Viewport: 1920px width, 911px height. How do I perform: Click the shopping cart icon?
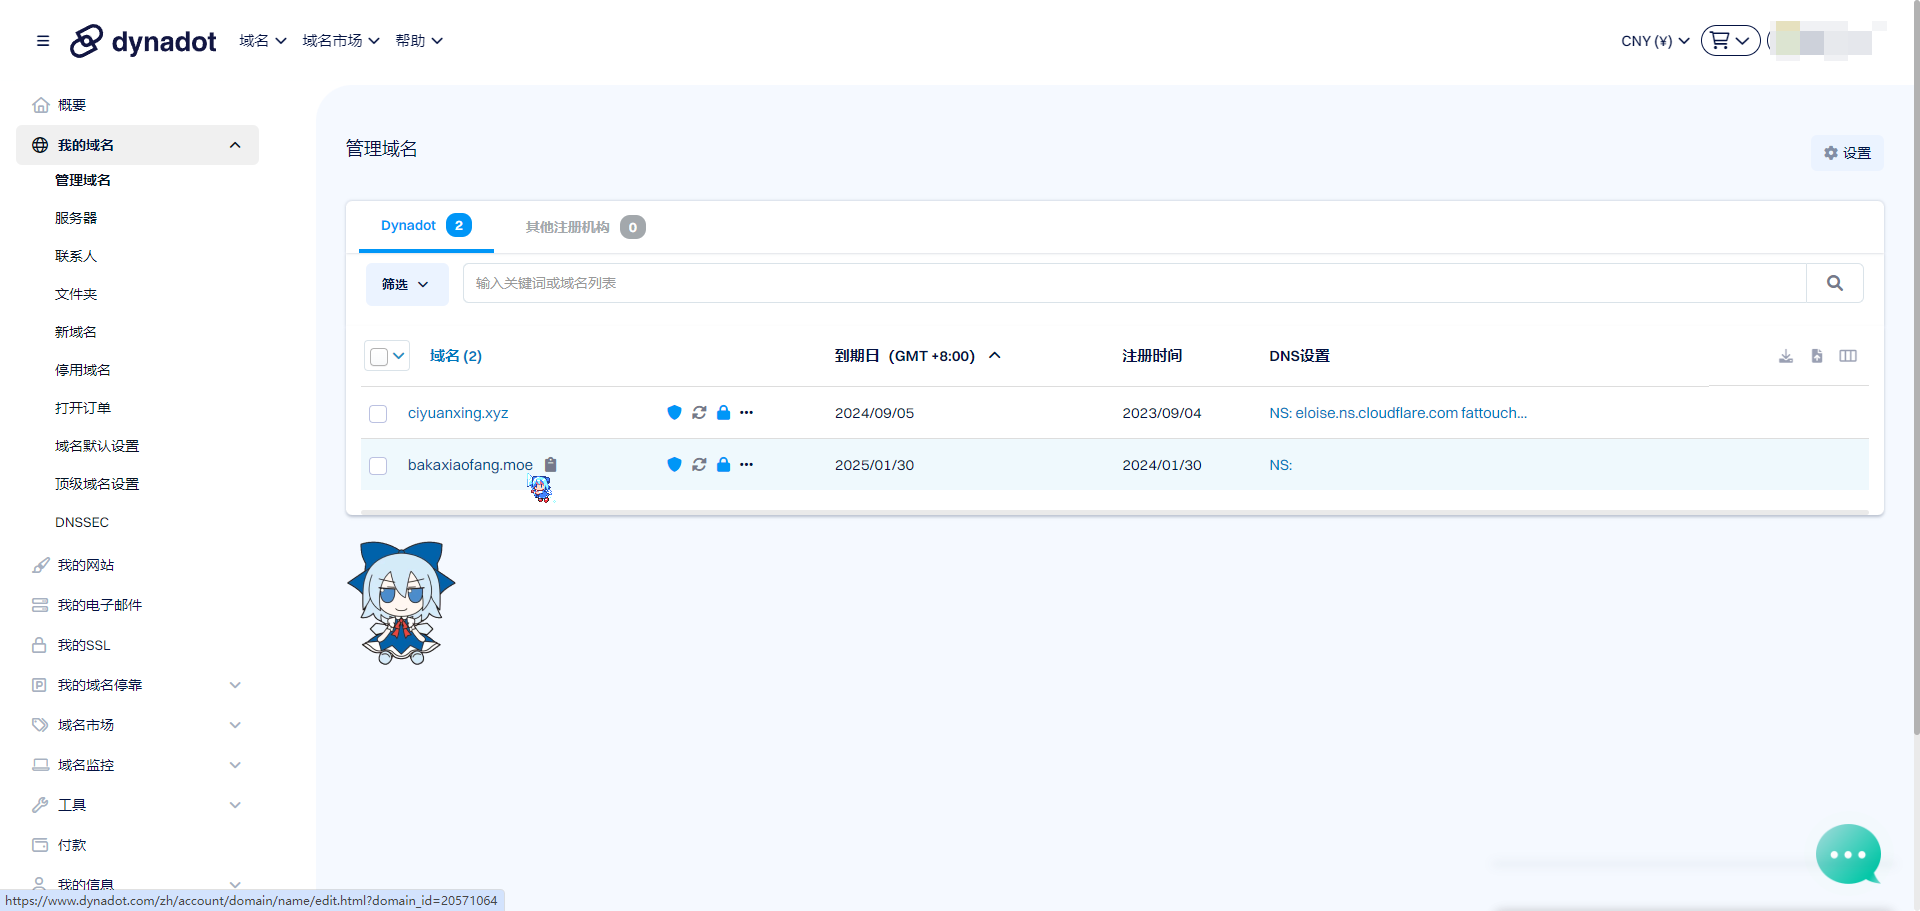[x=1720, y=41]
